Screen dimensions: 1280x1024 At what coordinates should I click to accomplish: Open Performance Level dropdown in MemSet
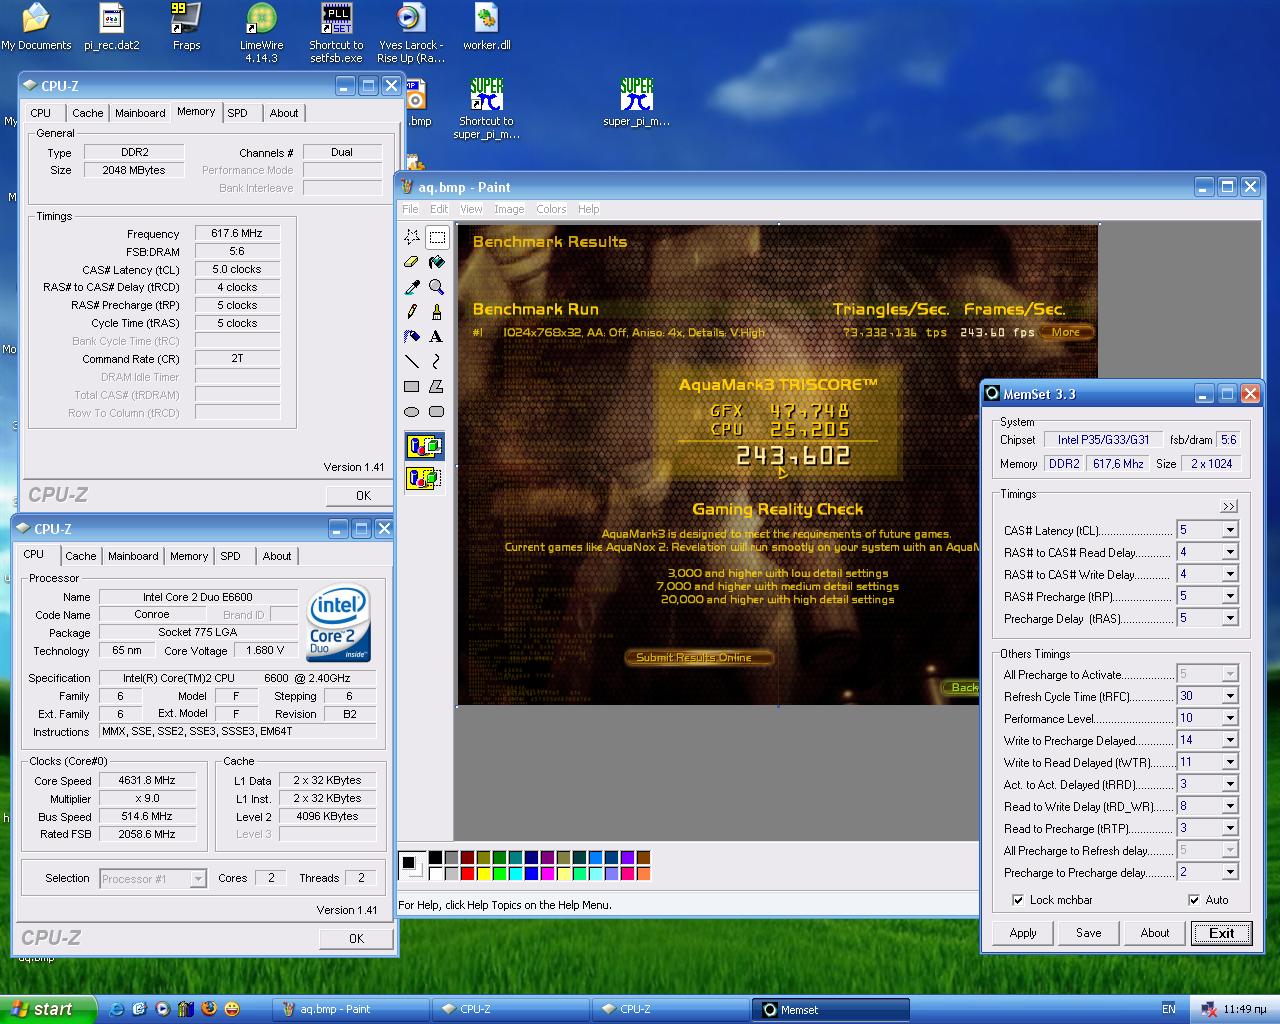[x=1230, y=718]
